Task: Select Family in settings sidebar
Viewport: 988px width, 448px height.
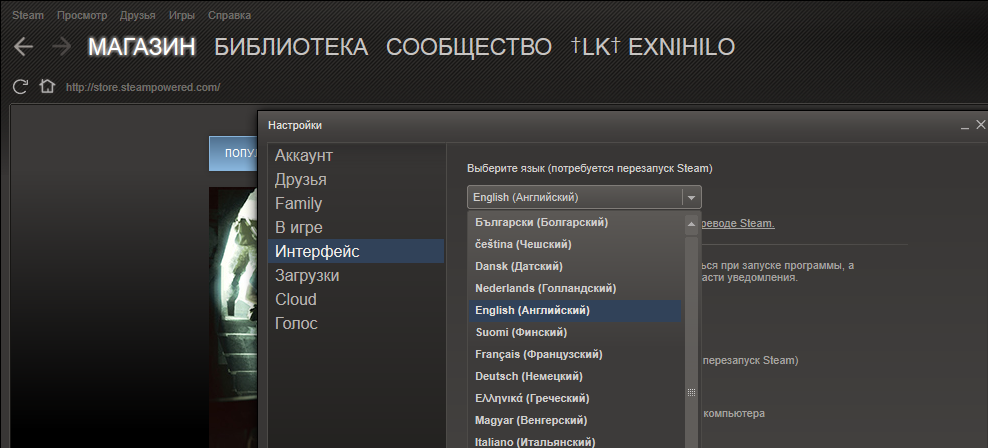Action: pos(356,204)
